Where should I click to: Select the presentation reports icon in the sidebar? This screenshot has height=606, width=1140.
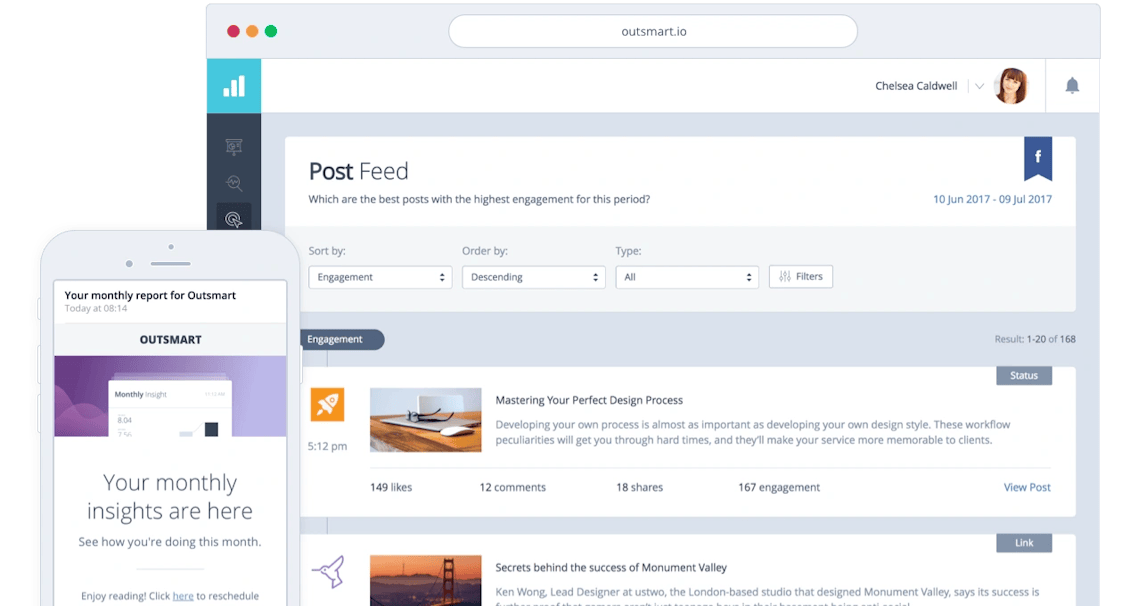(x=233, y=147)
